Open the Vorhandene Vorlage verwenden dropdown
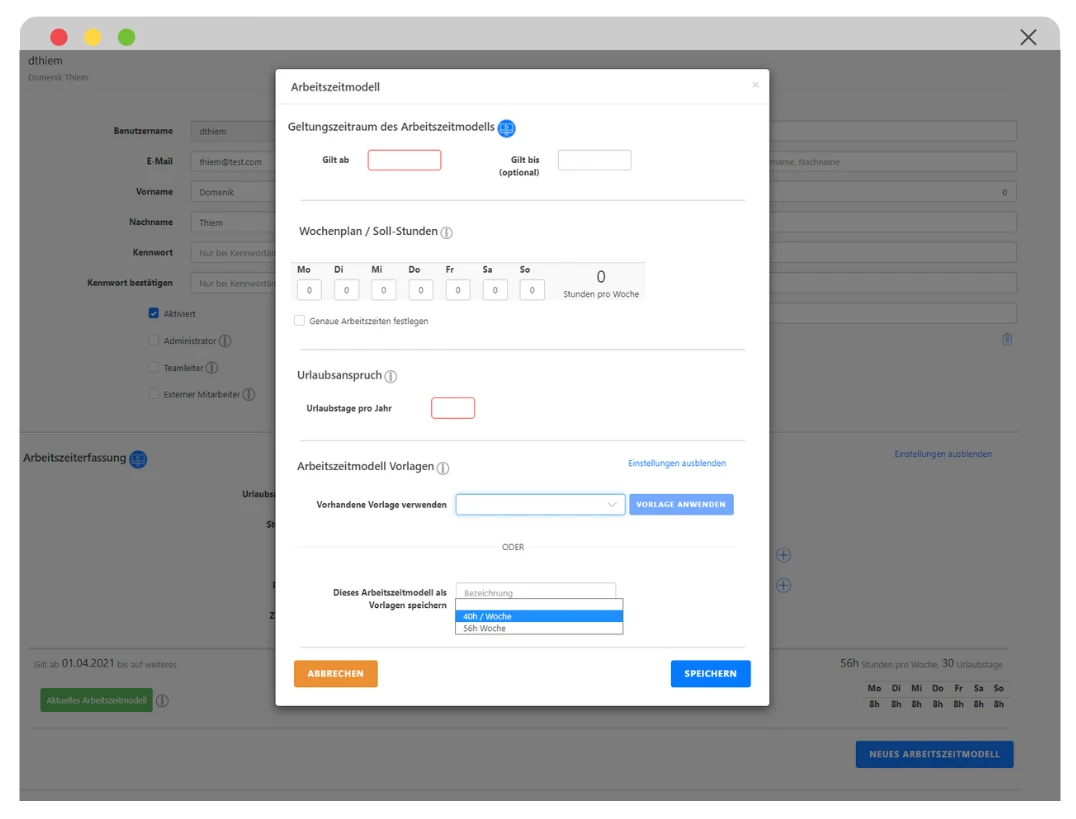1076x819 pixels. (x=540, y=505)
